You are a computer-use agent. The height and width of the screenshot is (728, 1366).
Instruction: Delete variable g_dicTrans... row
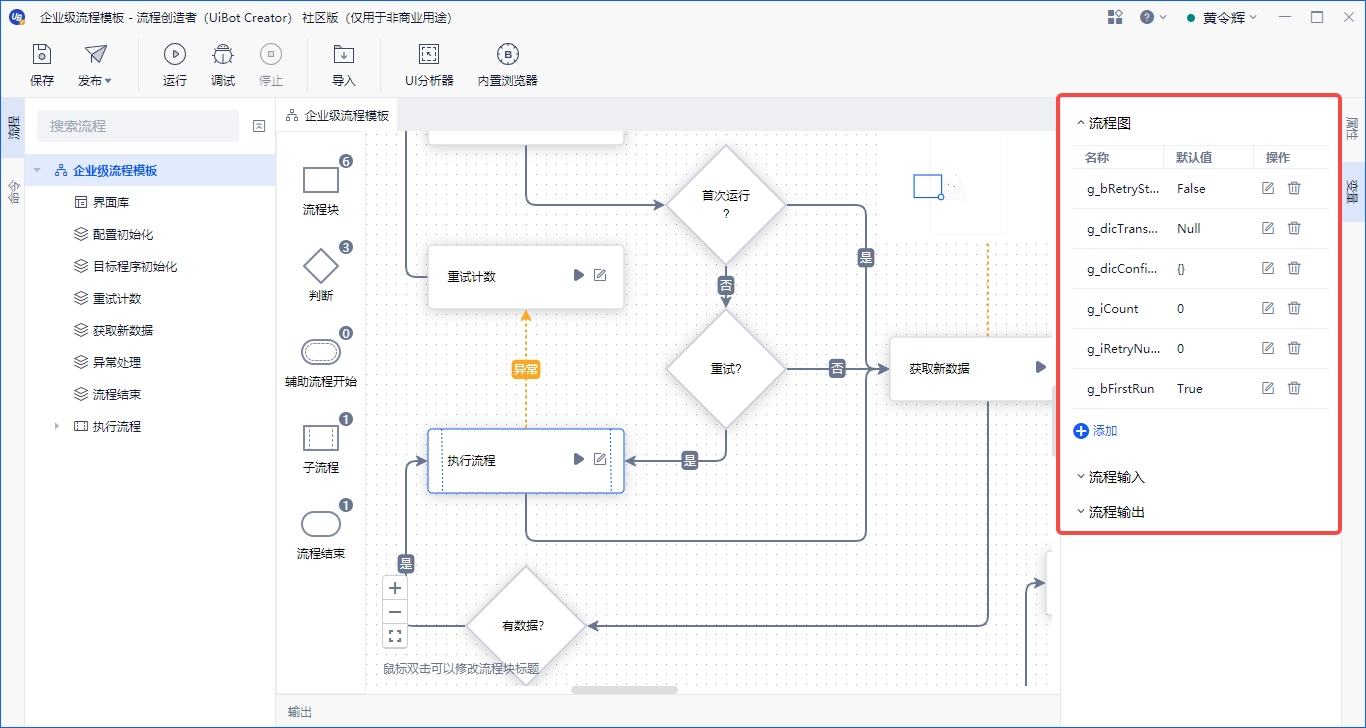pos(1294,228)
